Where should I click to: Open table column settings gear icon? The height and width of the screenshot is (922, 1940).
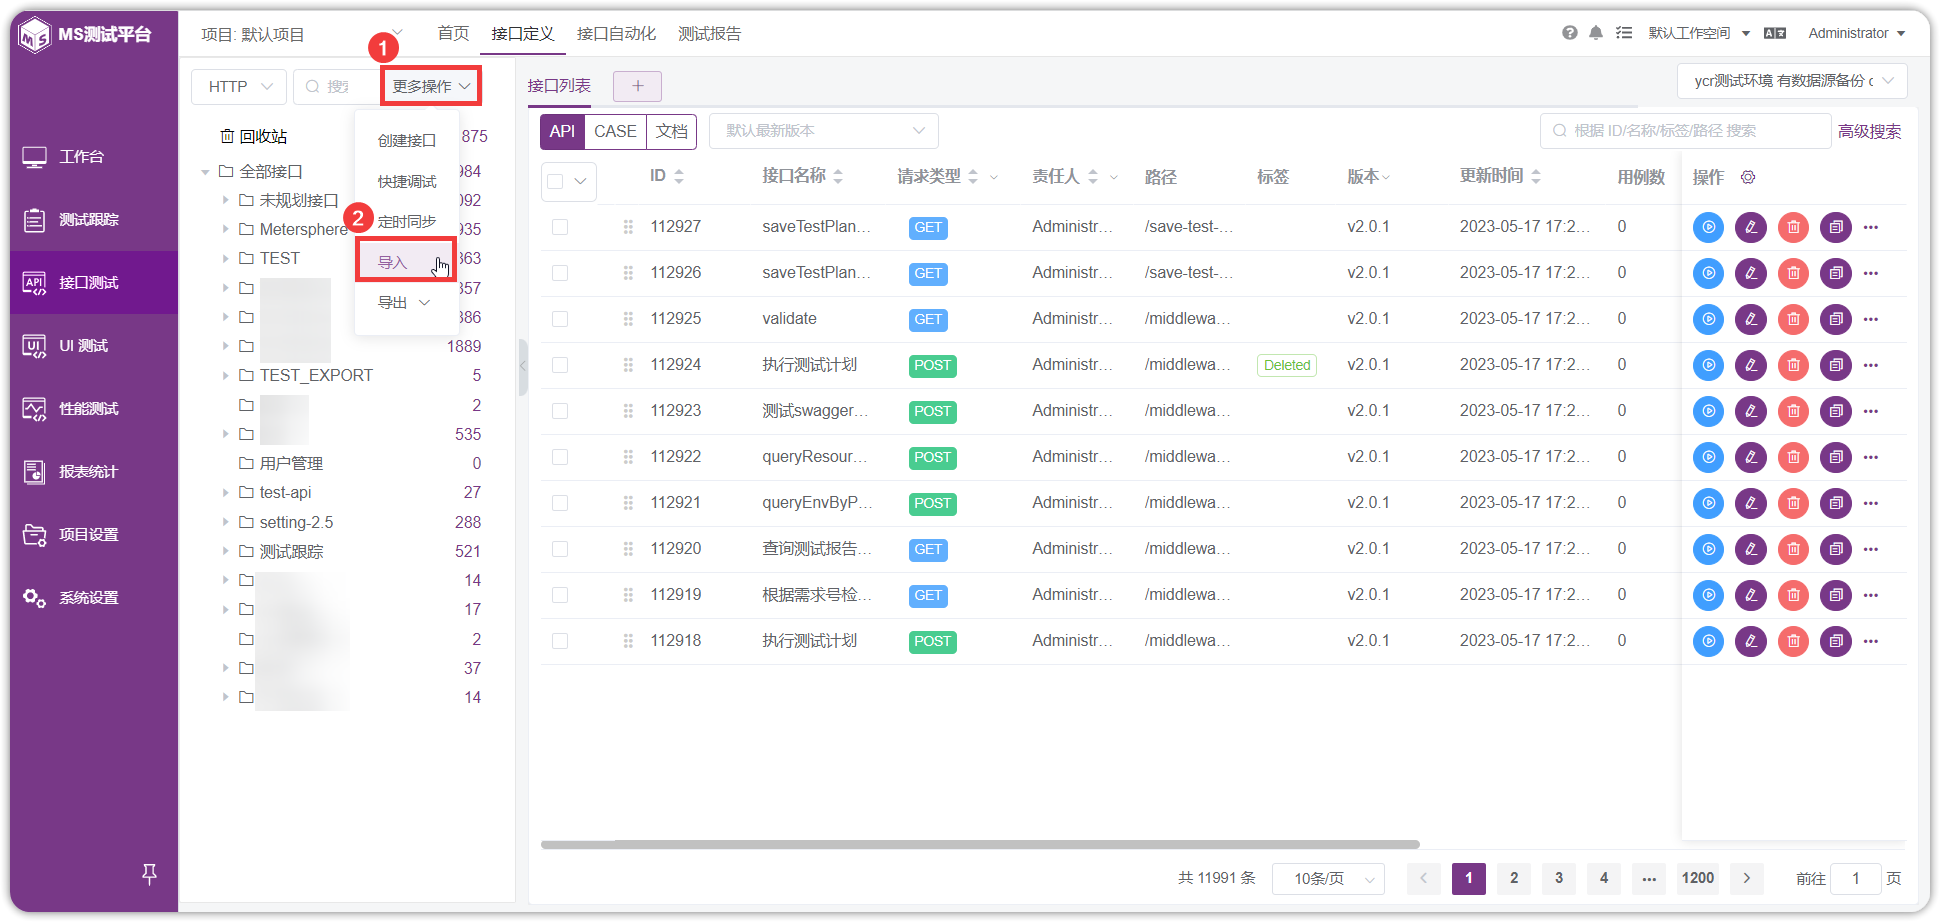click(1748, 177)
